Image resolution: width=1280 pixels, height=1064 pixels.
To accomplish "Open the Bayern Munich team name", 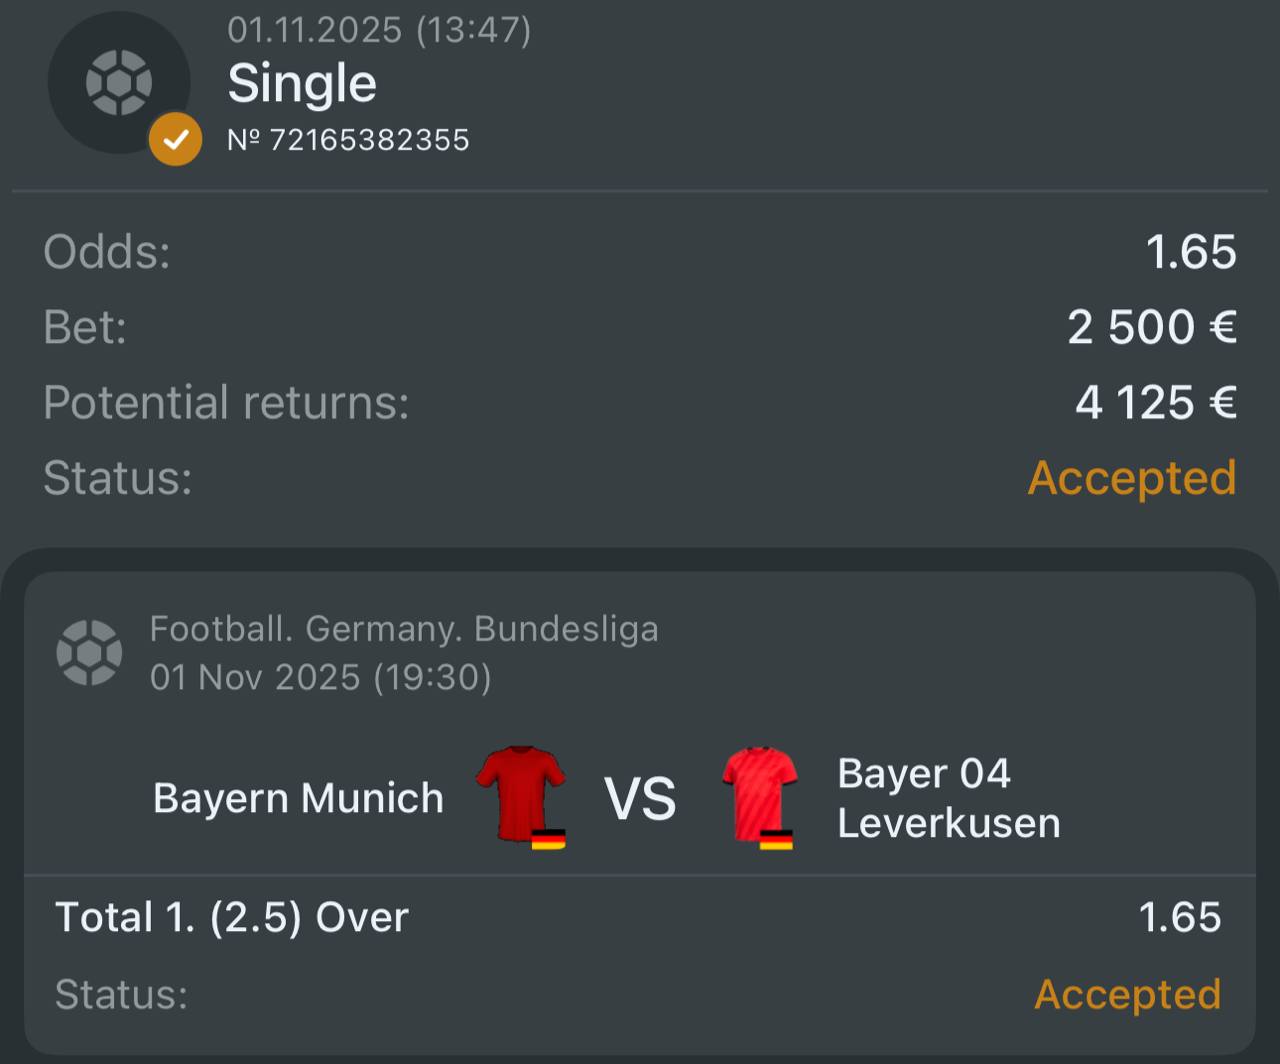I will point(298,798).
